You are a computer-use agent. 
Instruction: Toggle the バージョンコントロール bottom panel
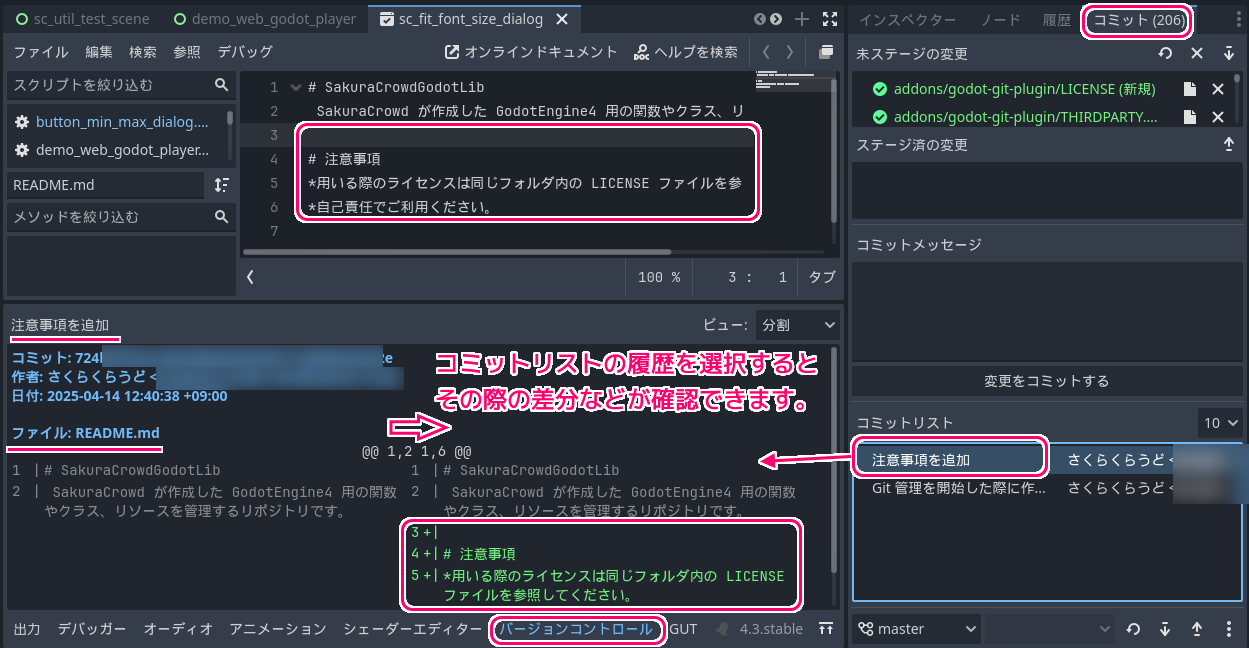[577, 629]
